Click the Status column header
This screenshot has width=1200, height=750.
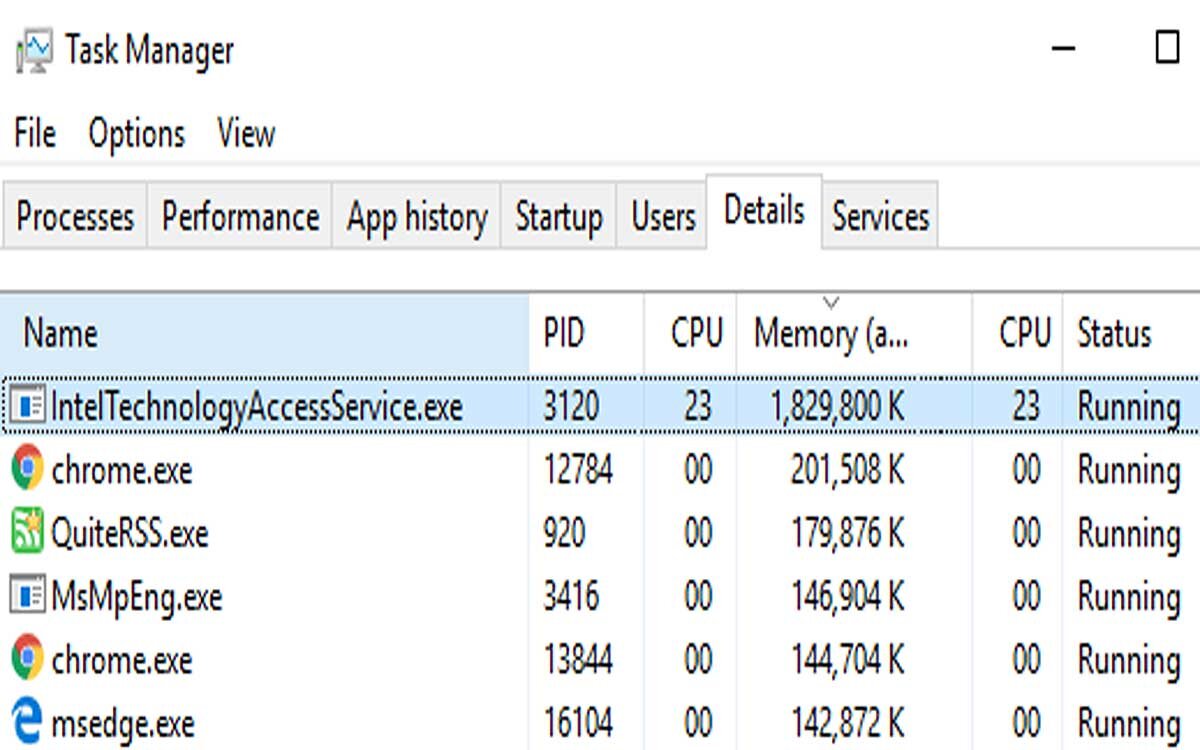coord(1114,334)
